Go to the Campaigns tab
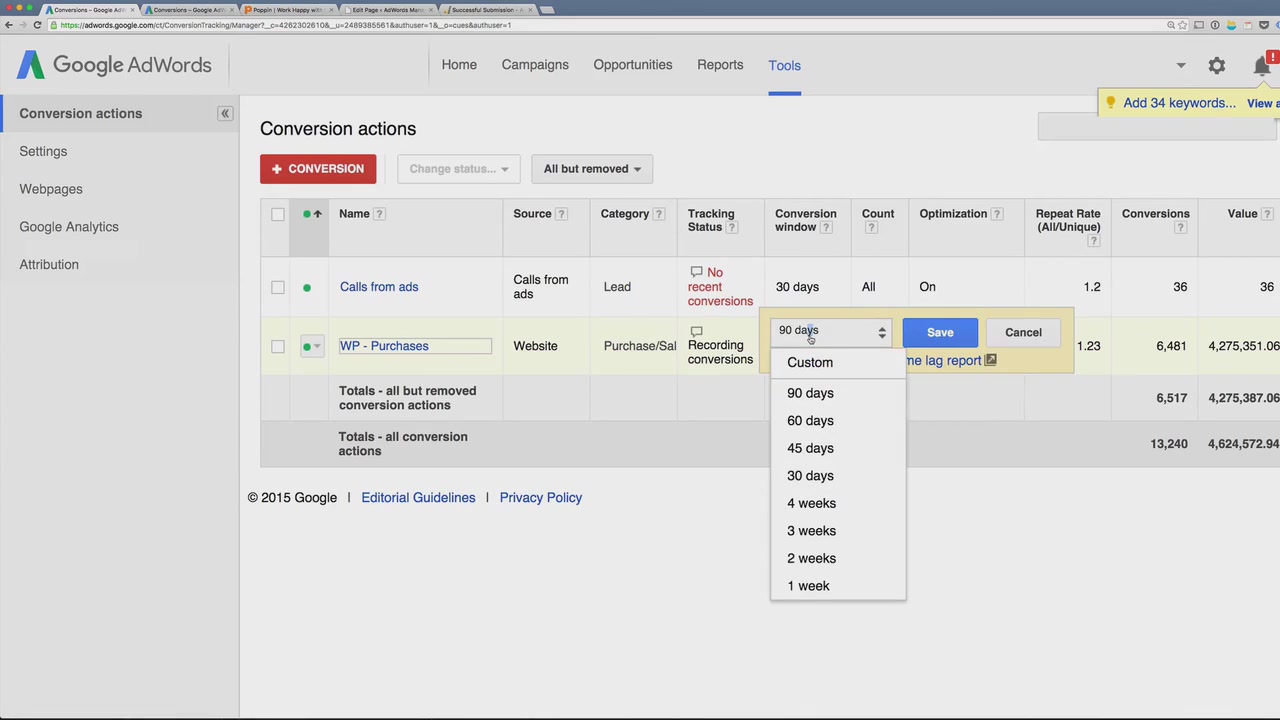This screenshot has height=720, width=1280. pyautogui.click(x=535, y=65)
